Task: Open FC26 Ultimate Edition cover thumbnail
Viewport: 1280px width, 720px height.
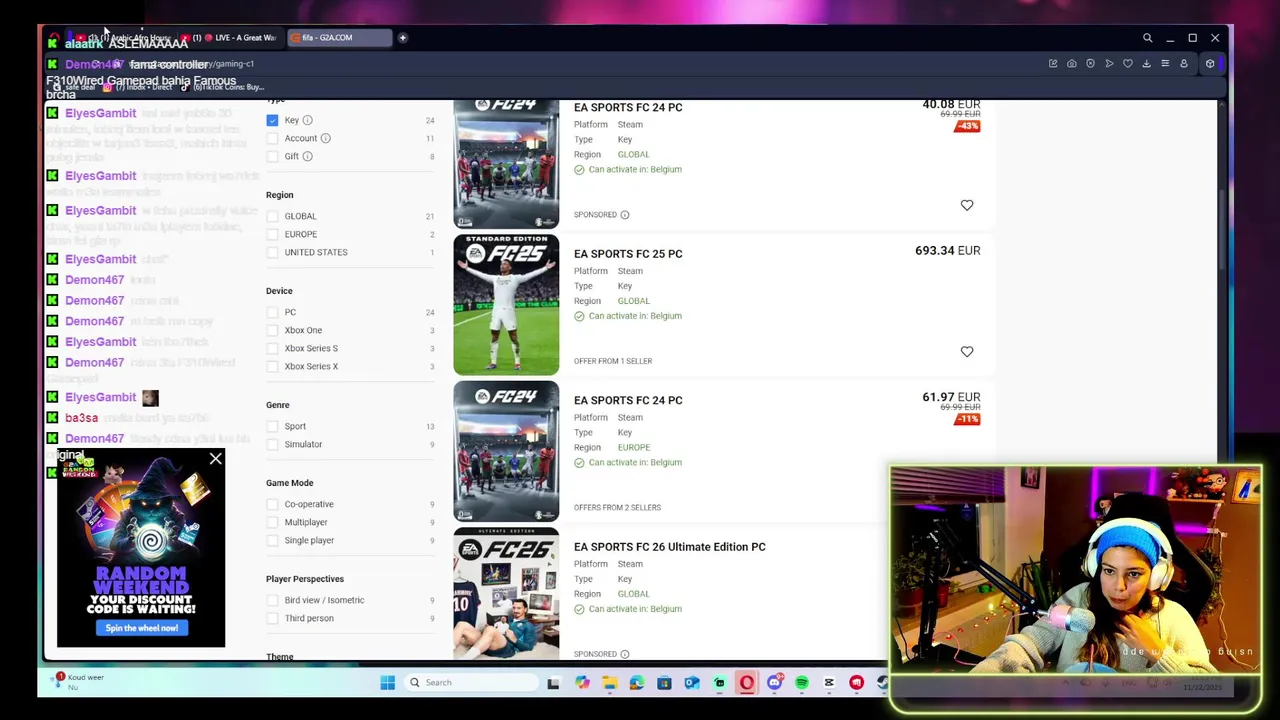Action: [506, 593]
